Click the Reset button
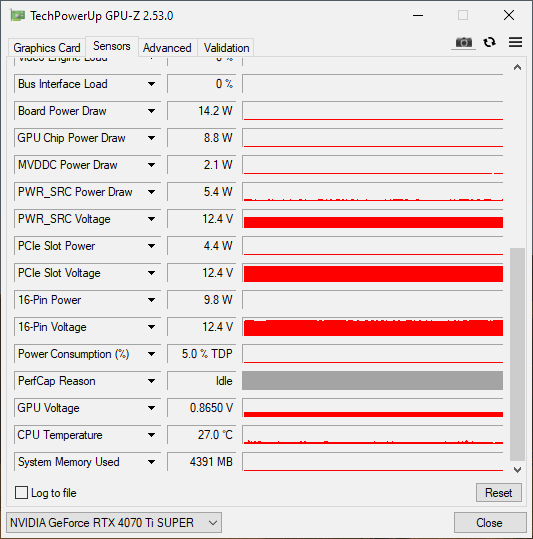 point(498,493)
